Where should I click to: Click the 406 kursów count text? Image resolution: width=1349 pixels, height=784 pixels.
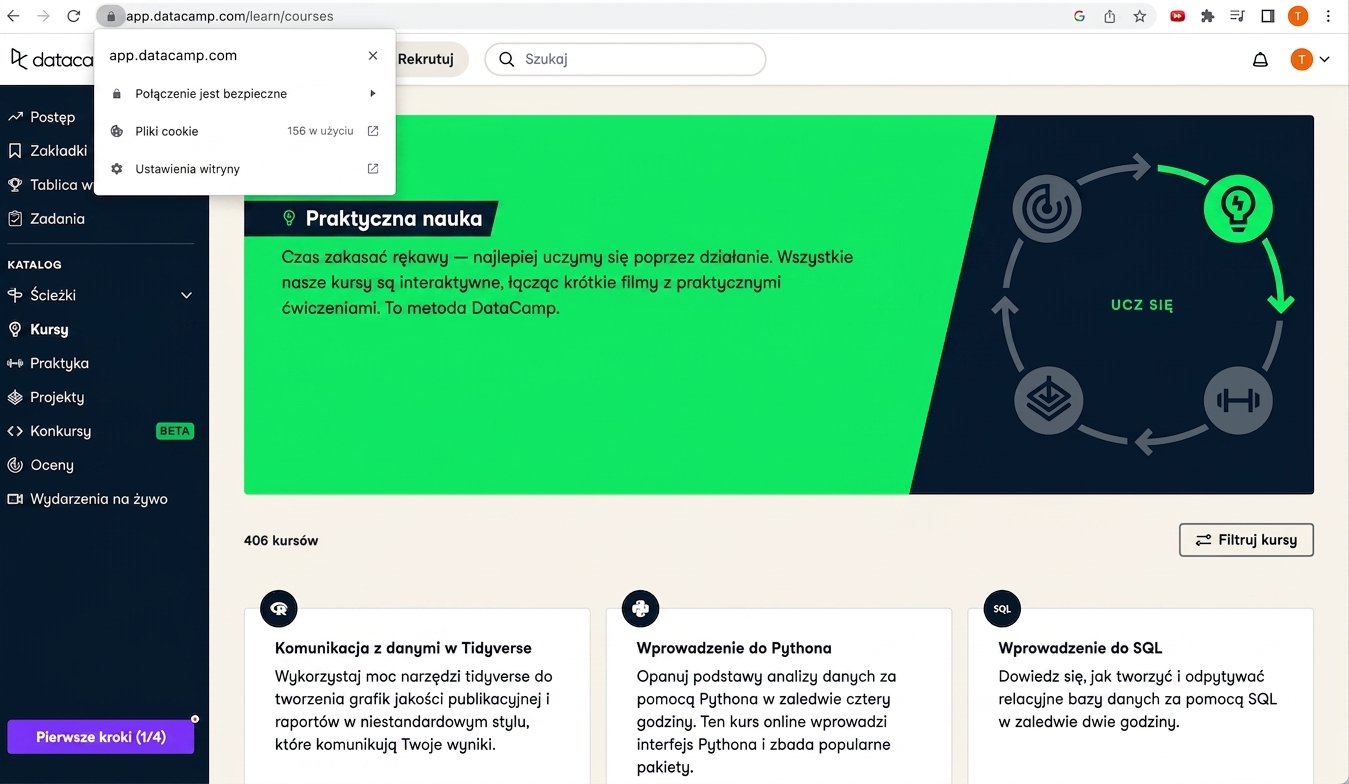click(281, 541)
